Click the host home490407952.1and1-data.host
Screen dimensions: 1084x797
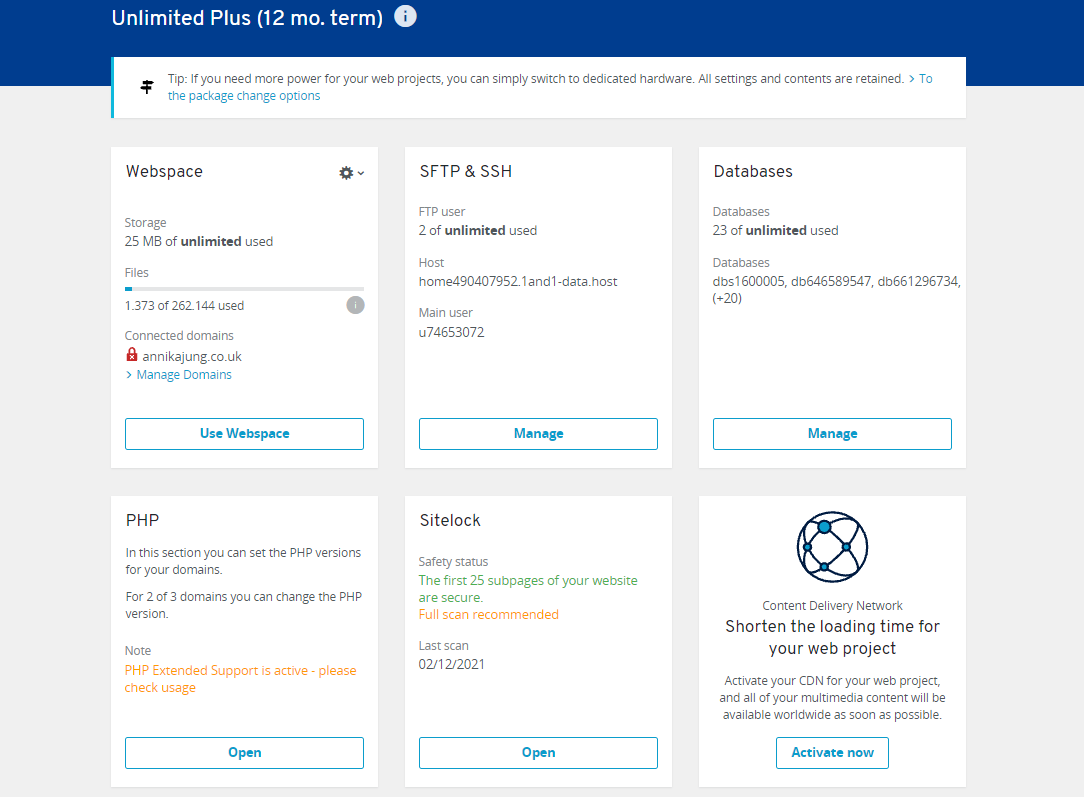point(518,281)
